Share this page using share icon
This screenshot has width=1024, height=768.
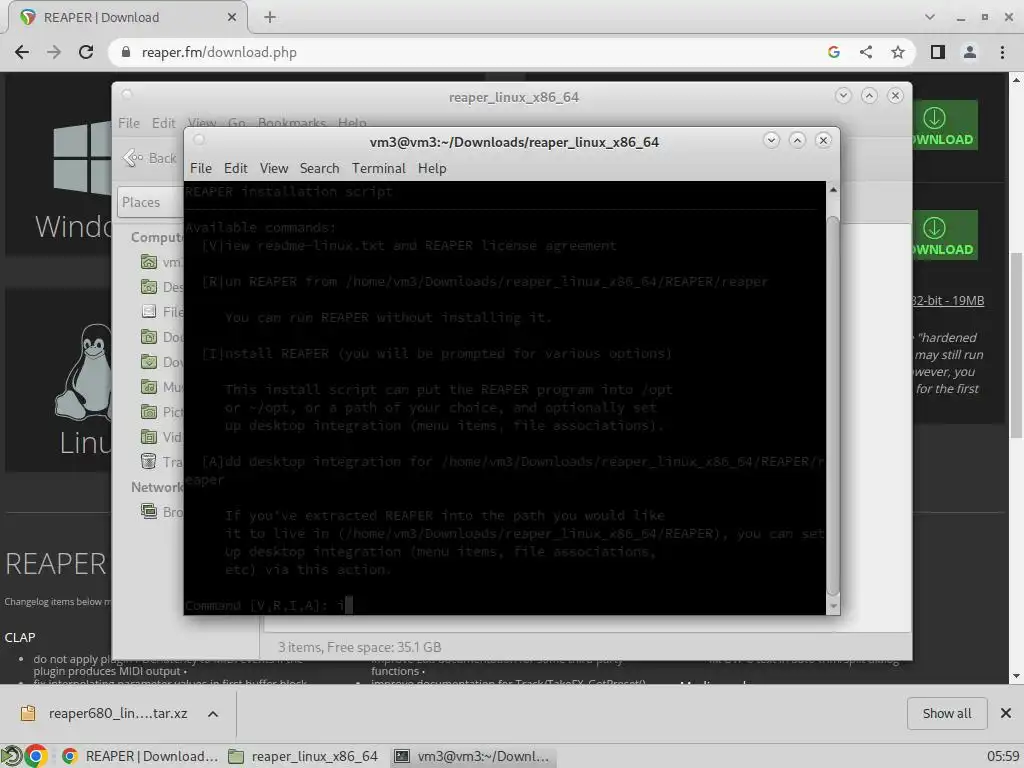click(x=866, y=52)
